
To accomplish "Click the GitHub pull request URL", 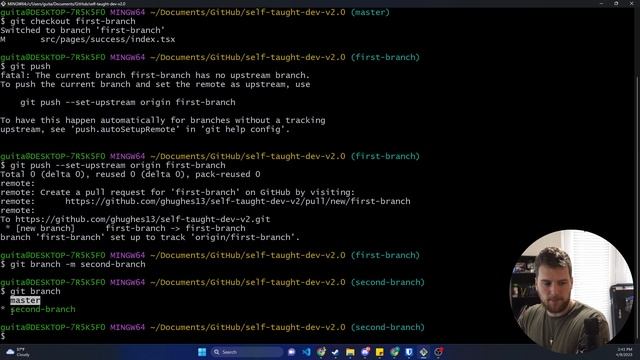I will pos(238,201).
